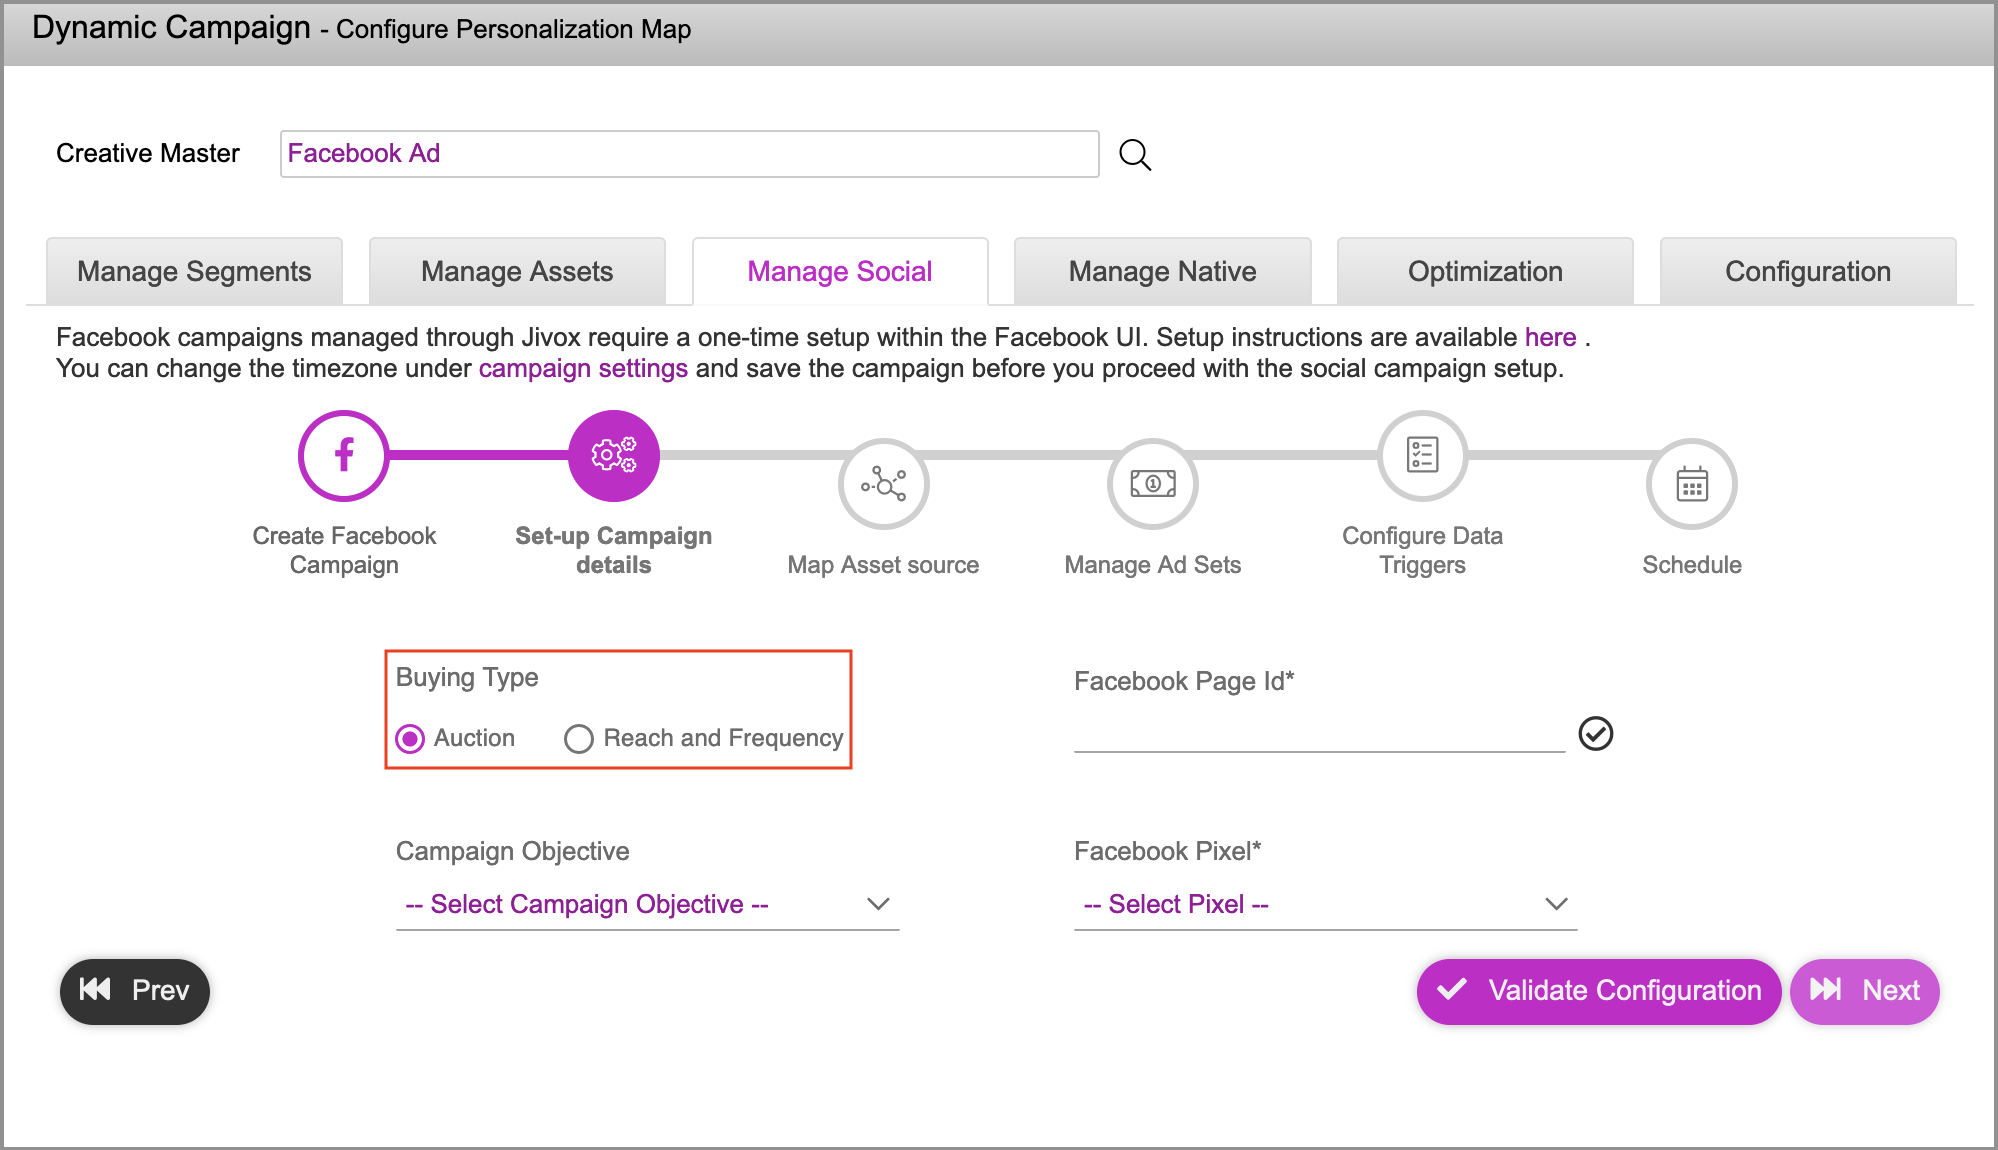Click the Schedule step label
The height and width of the screenshot is (1150, 1998).
(1692, 565)
